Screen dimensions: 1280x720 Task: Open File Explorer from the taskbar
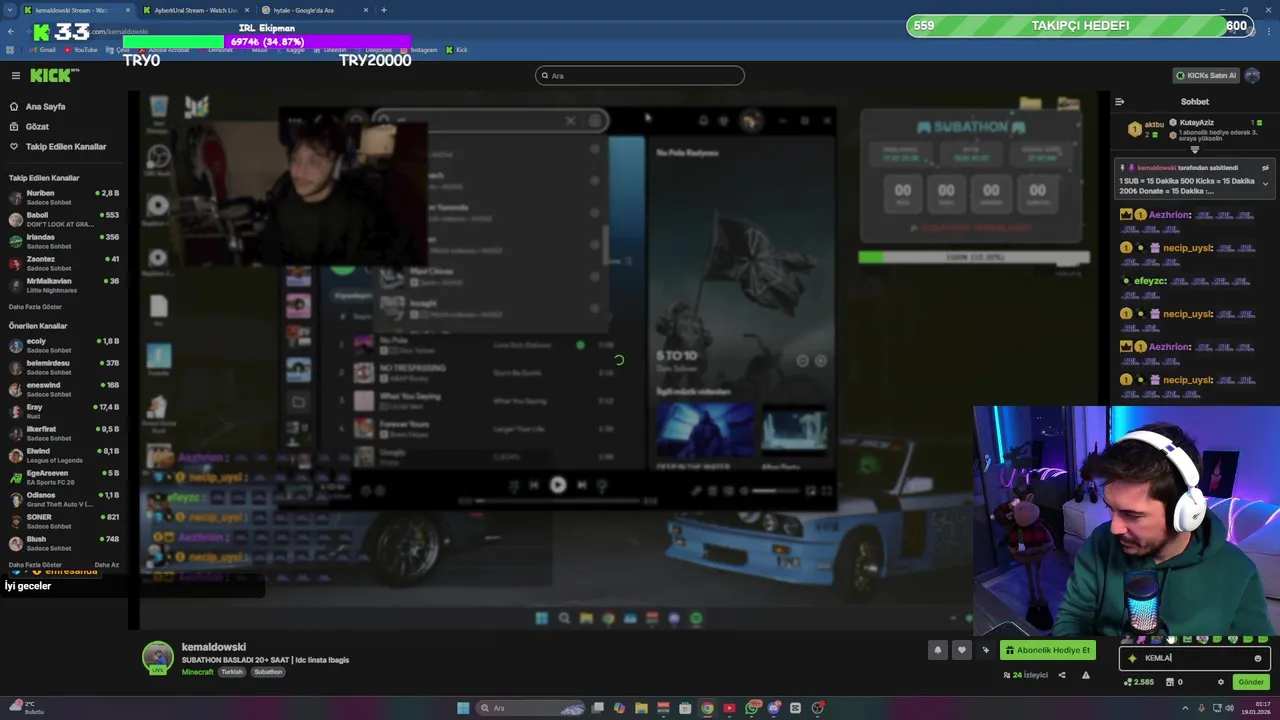point(641,708)
